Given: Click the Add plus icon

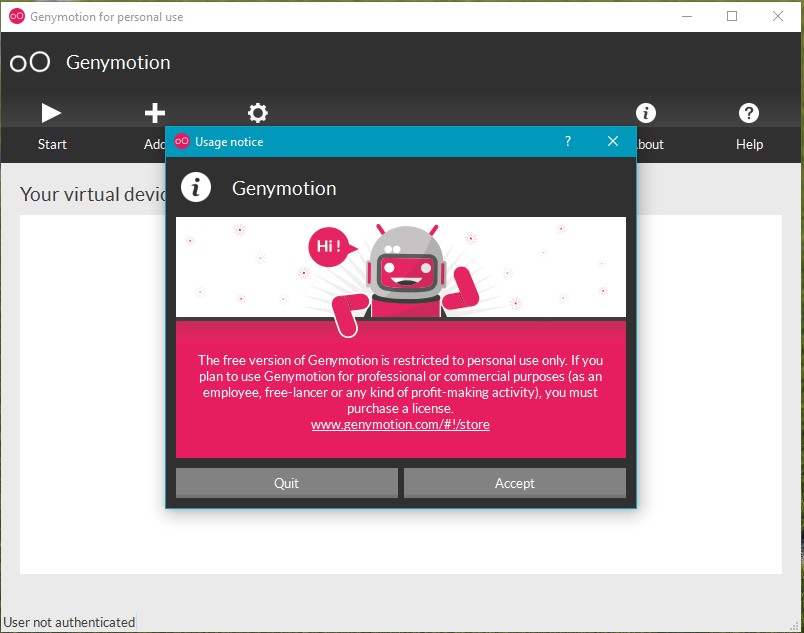Looking at the screenshot, I should (x=154, y=113).
